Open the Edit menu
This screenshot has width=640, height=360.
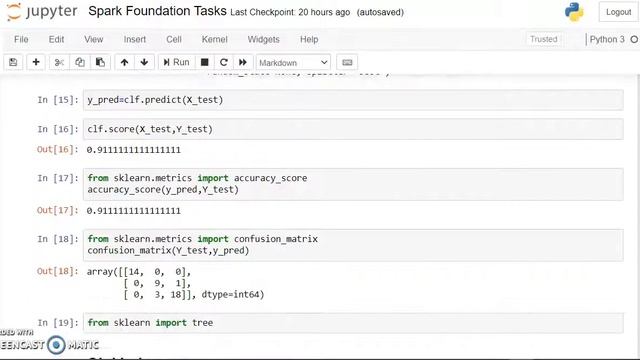point(56,40)
